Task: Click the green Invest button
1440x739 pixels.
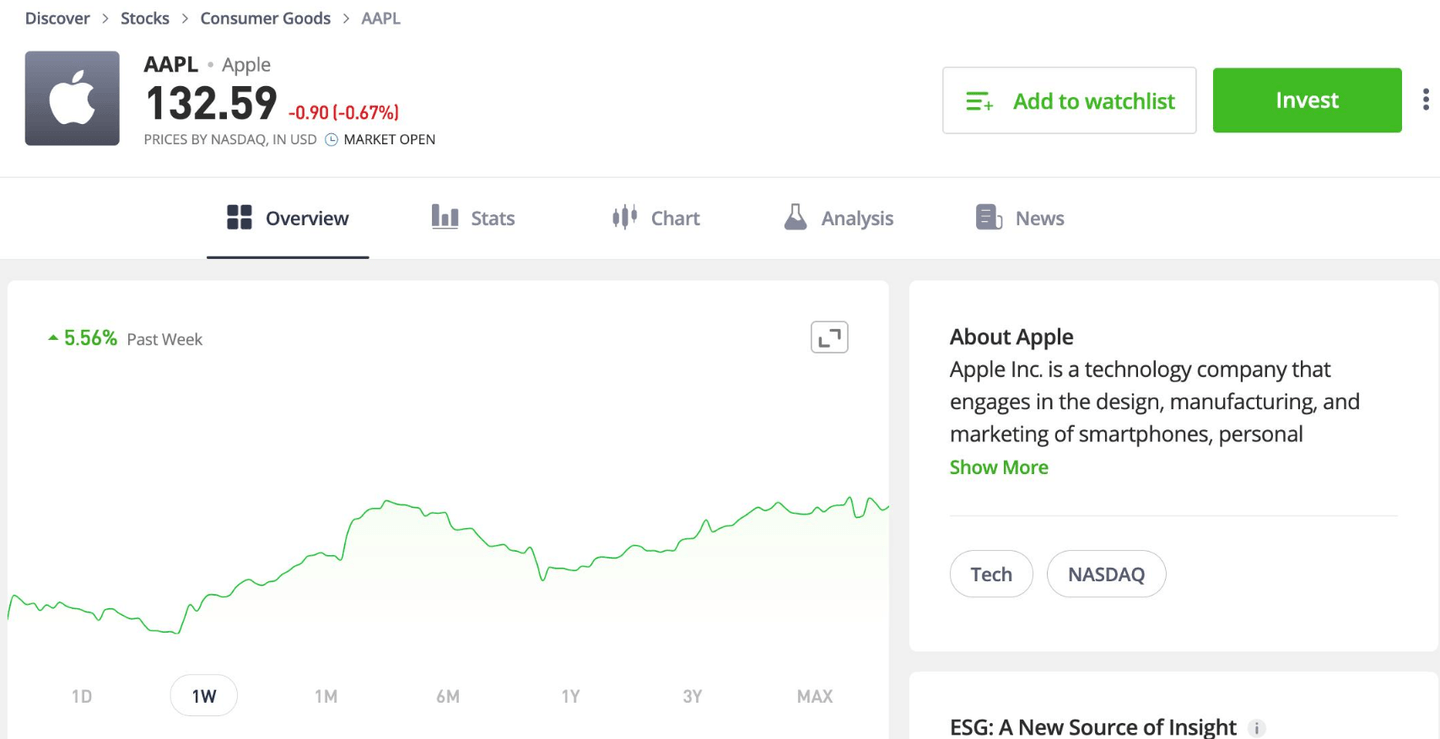Action: [x=1307, y=100]
